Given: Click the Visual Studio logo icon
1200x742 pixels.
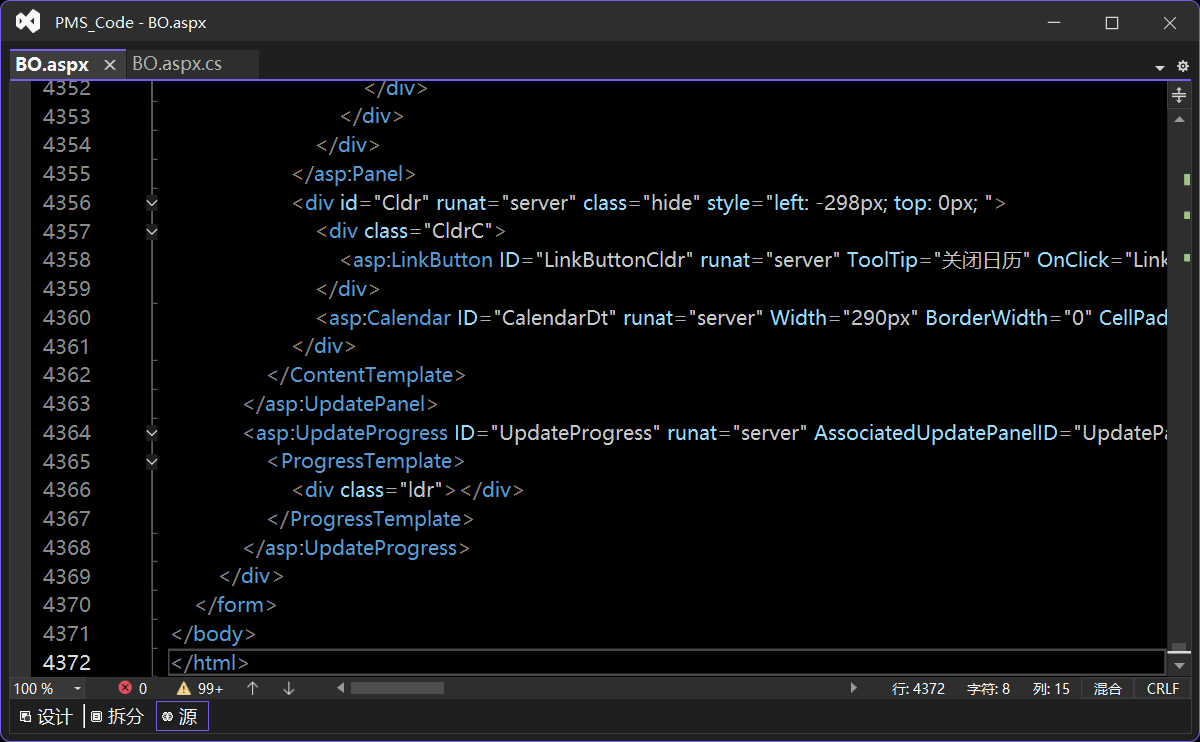Looking at the screenshot, I should 28,22.
